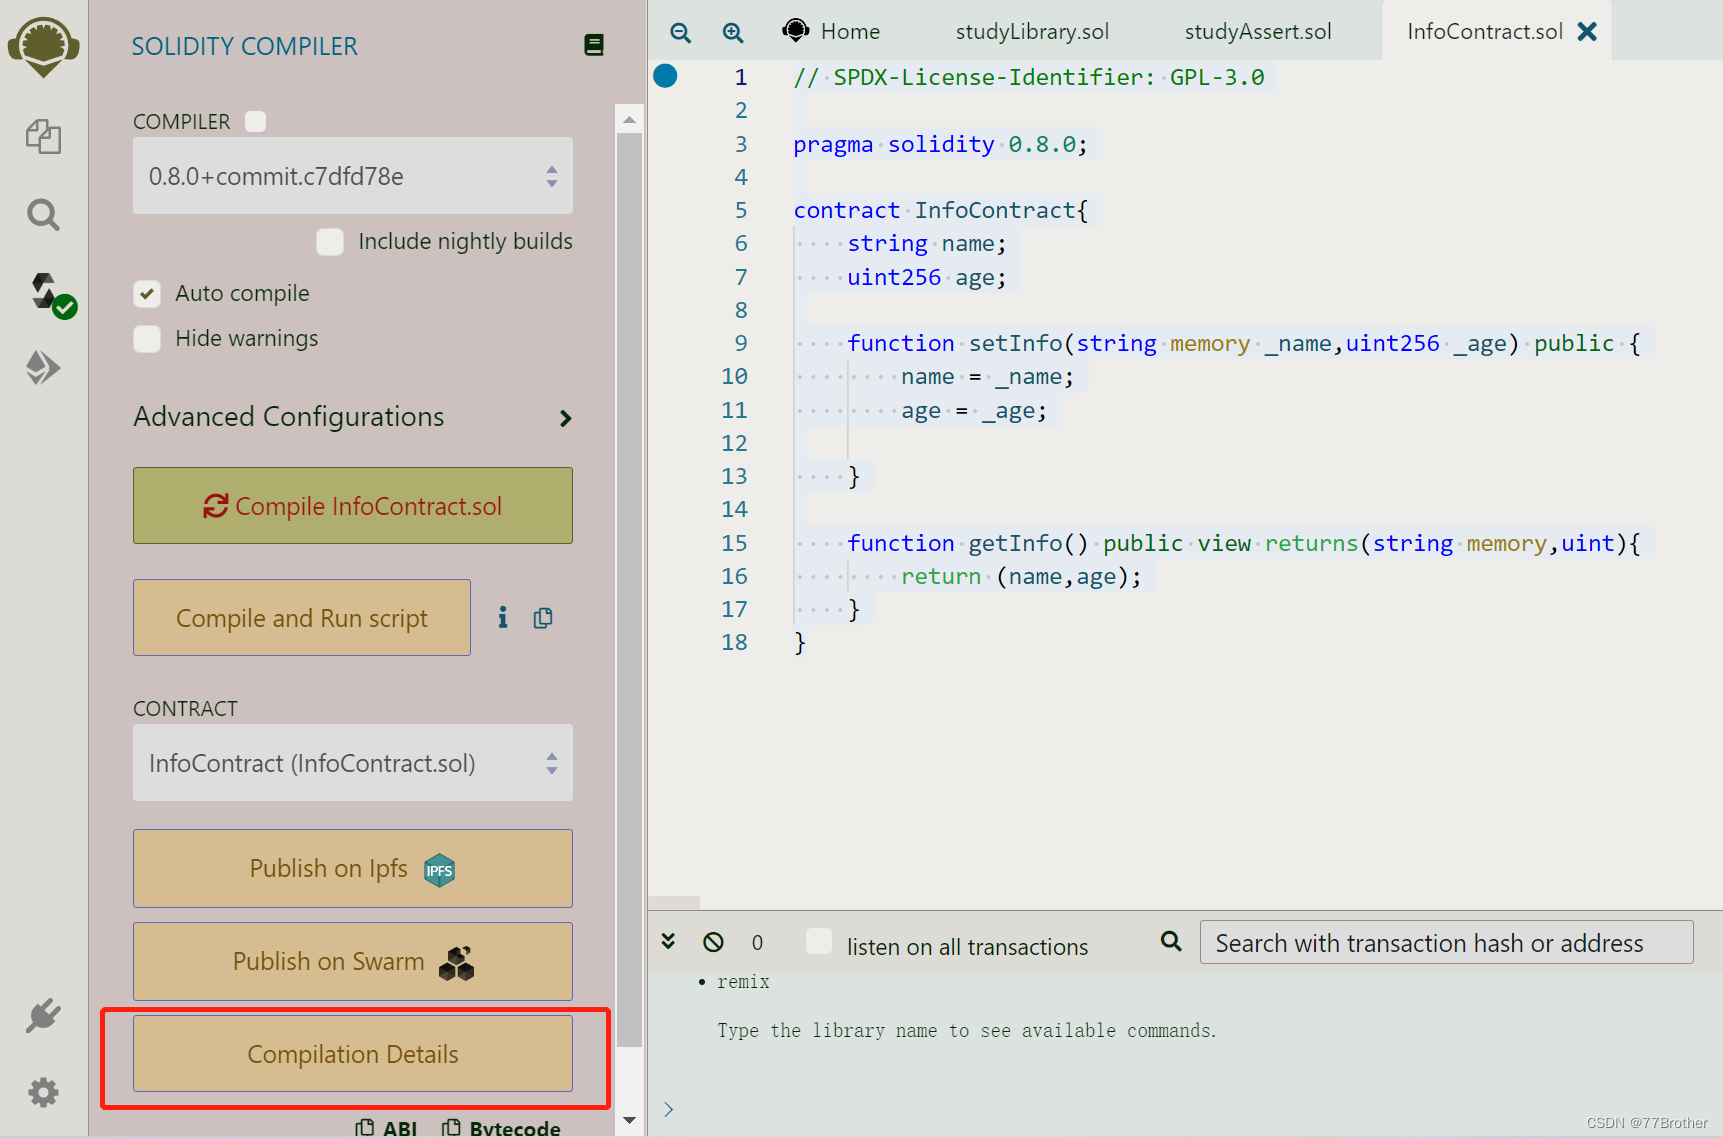
Task: Toggle listen on all transactions
Action: click(819, 941)
